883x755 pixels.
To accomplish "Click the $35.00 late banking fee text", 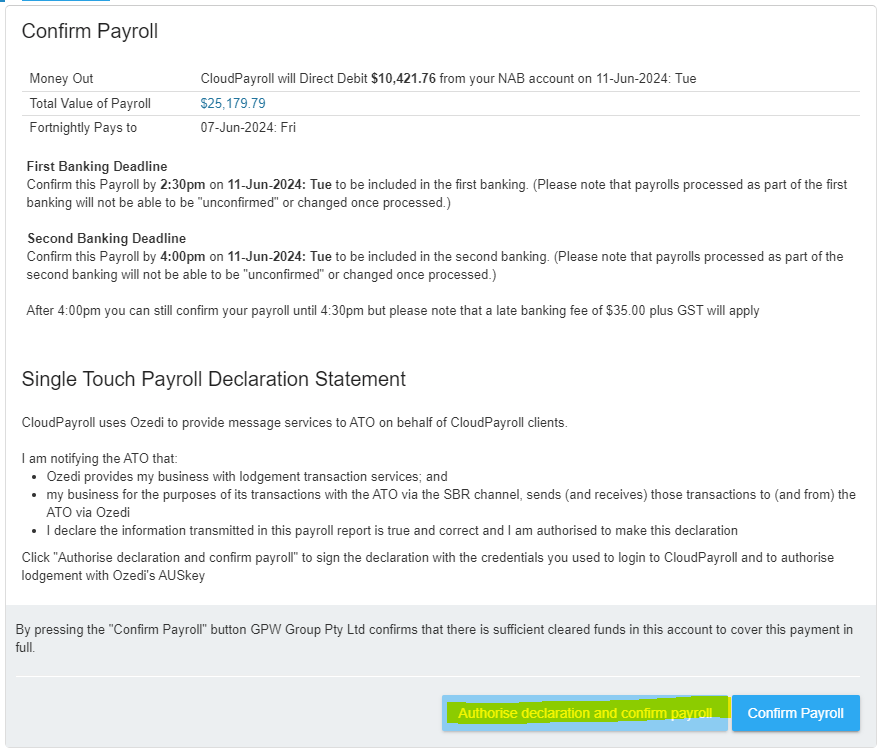I will (626, 311).
